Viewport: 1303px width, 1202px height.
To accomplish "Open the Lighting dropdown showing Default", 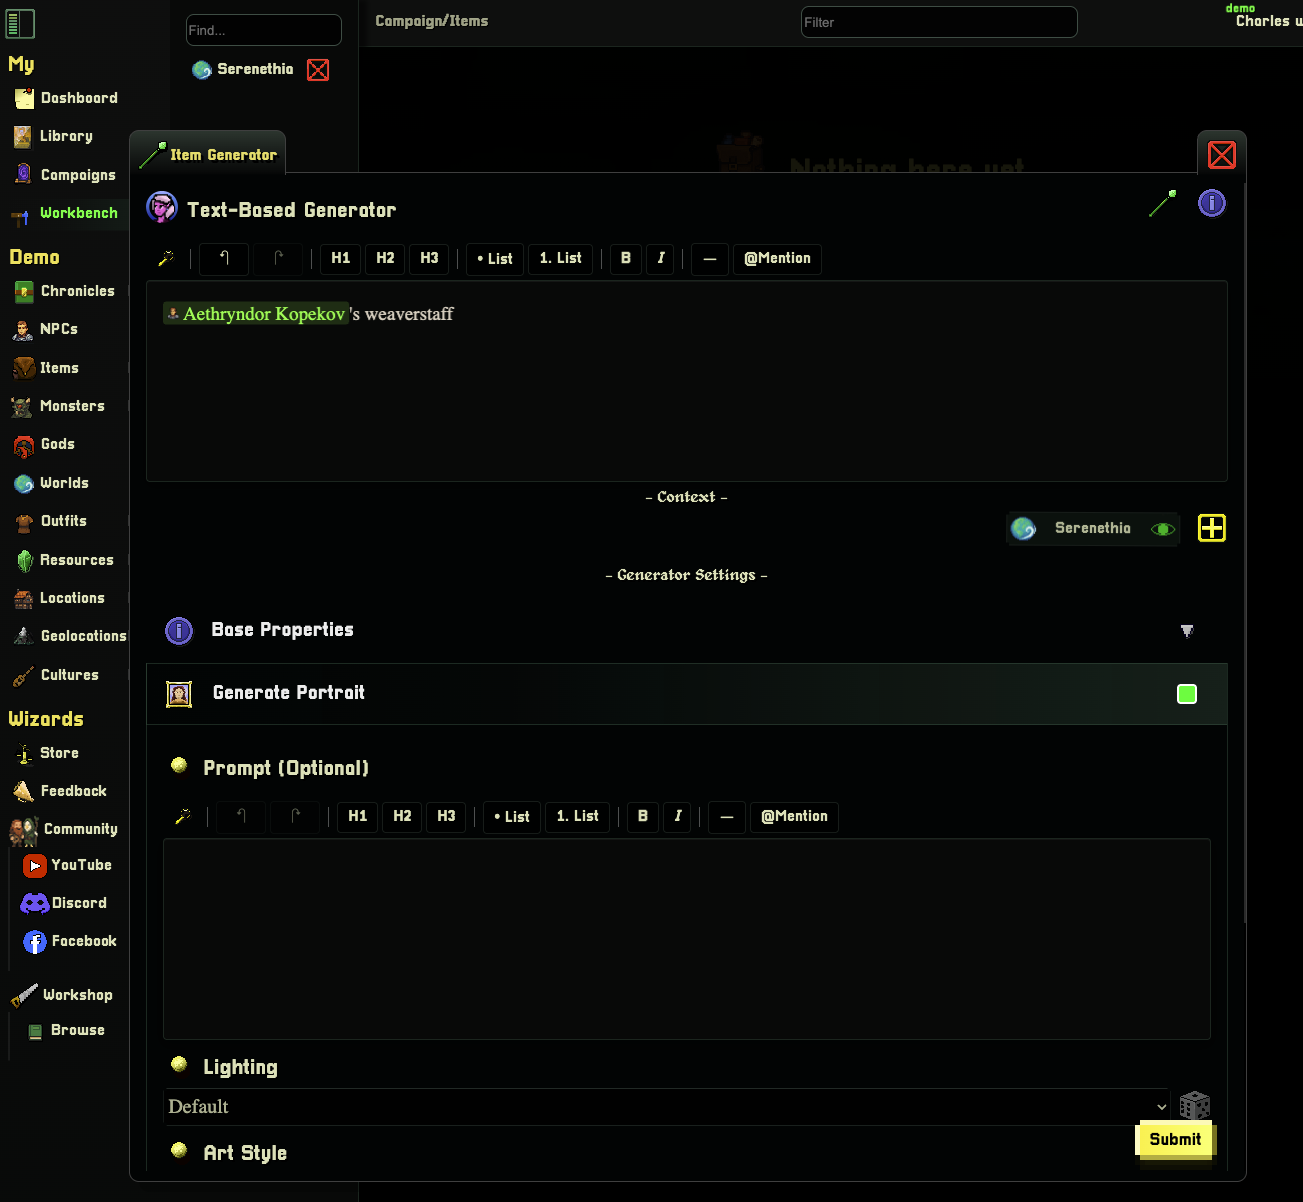I will coord(666,1106).
